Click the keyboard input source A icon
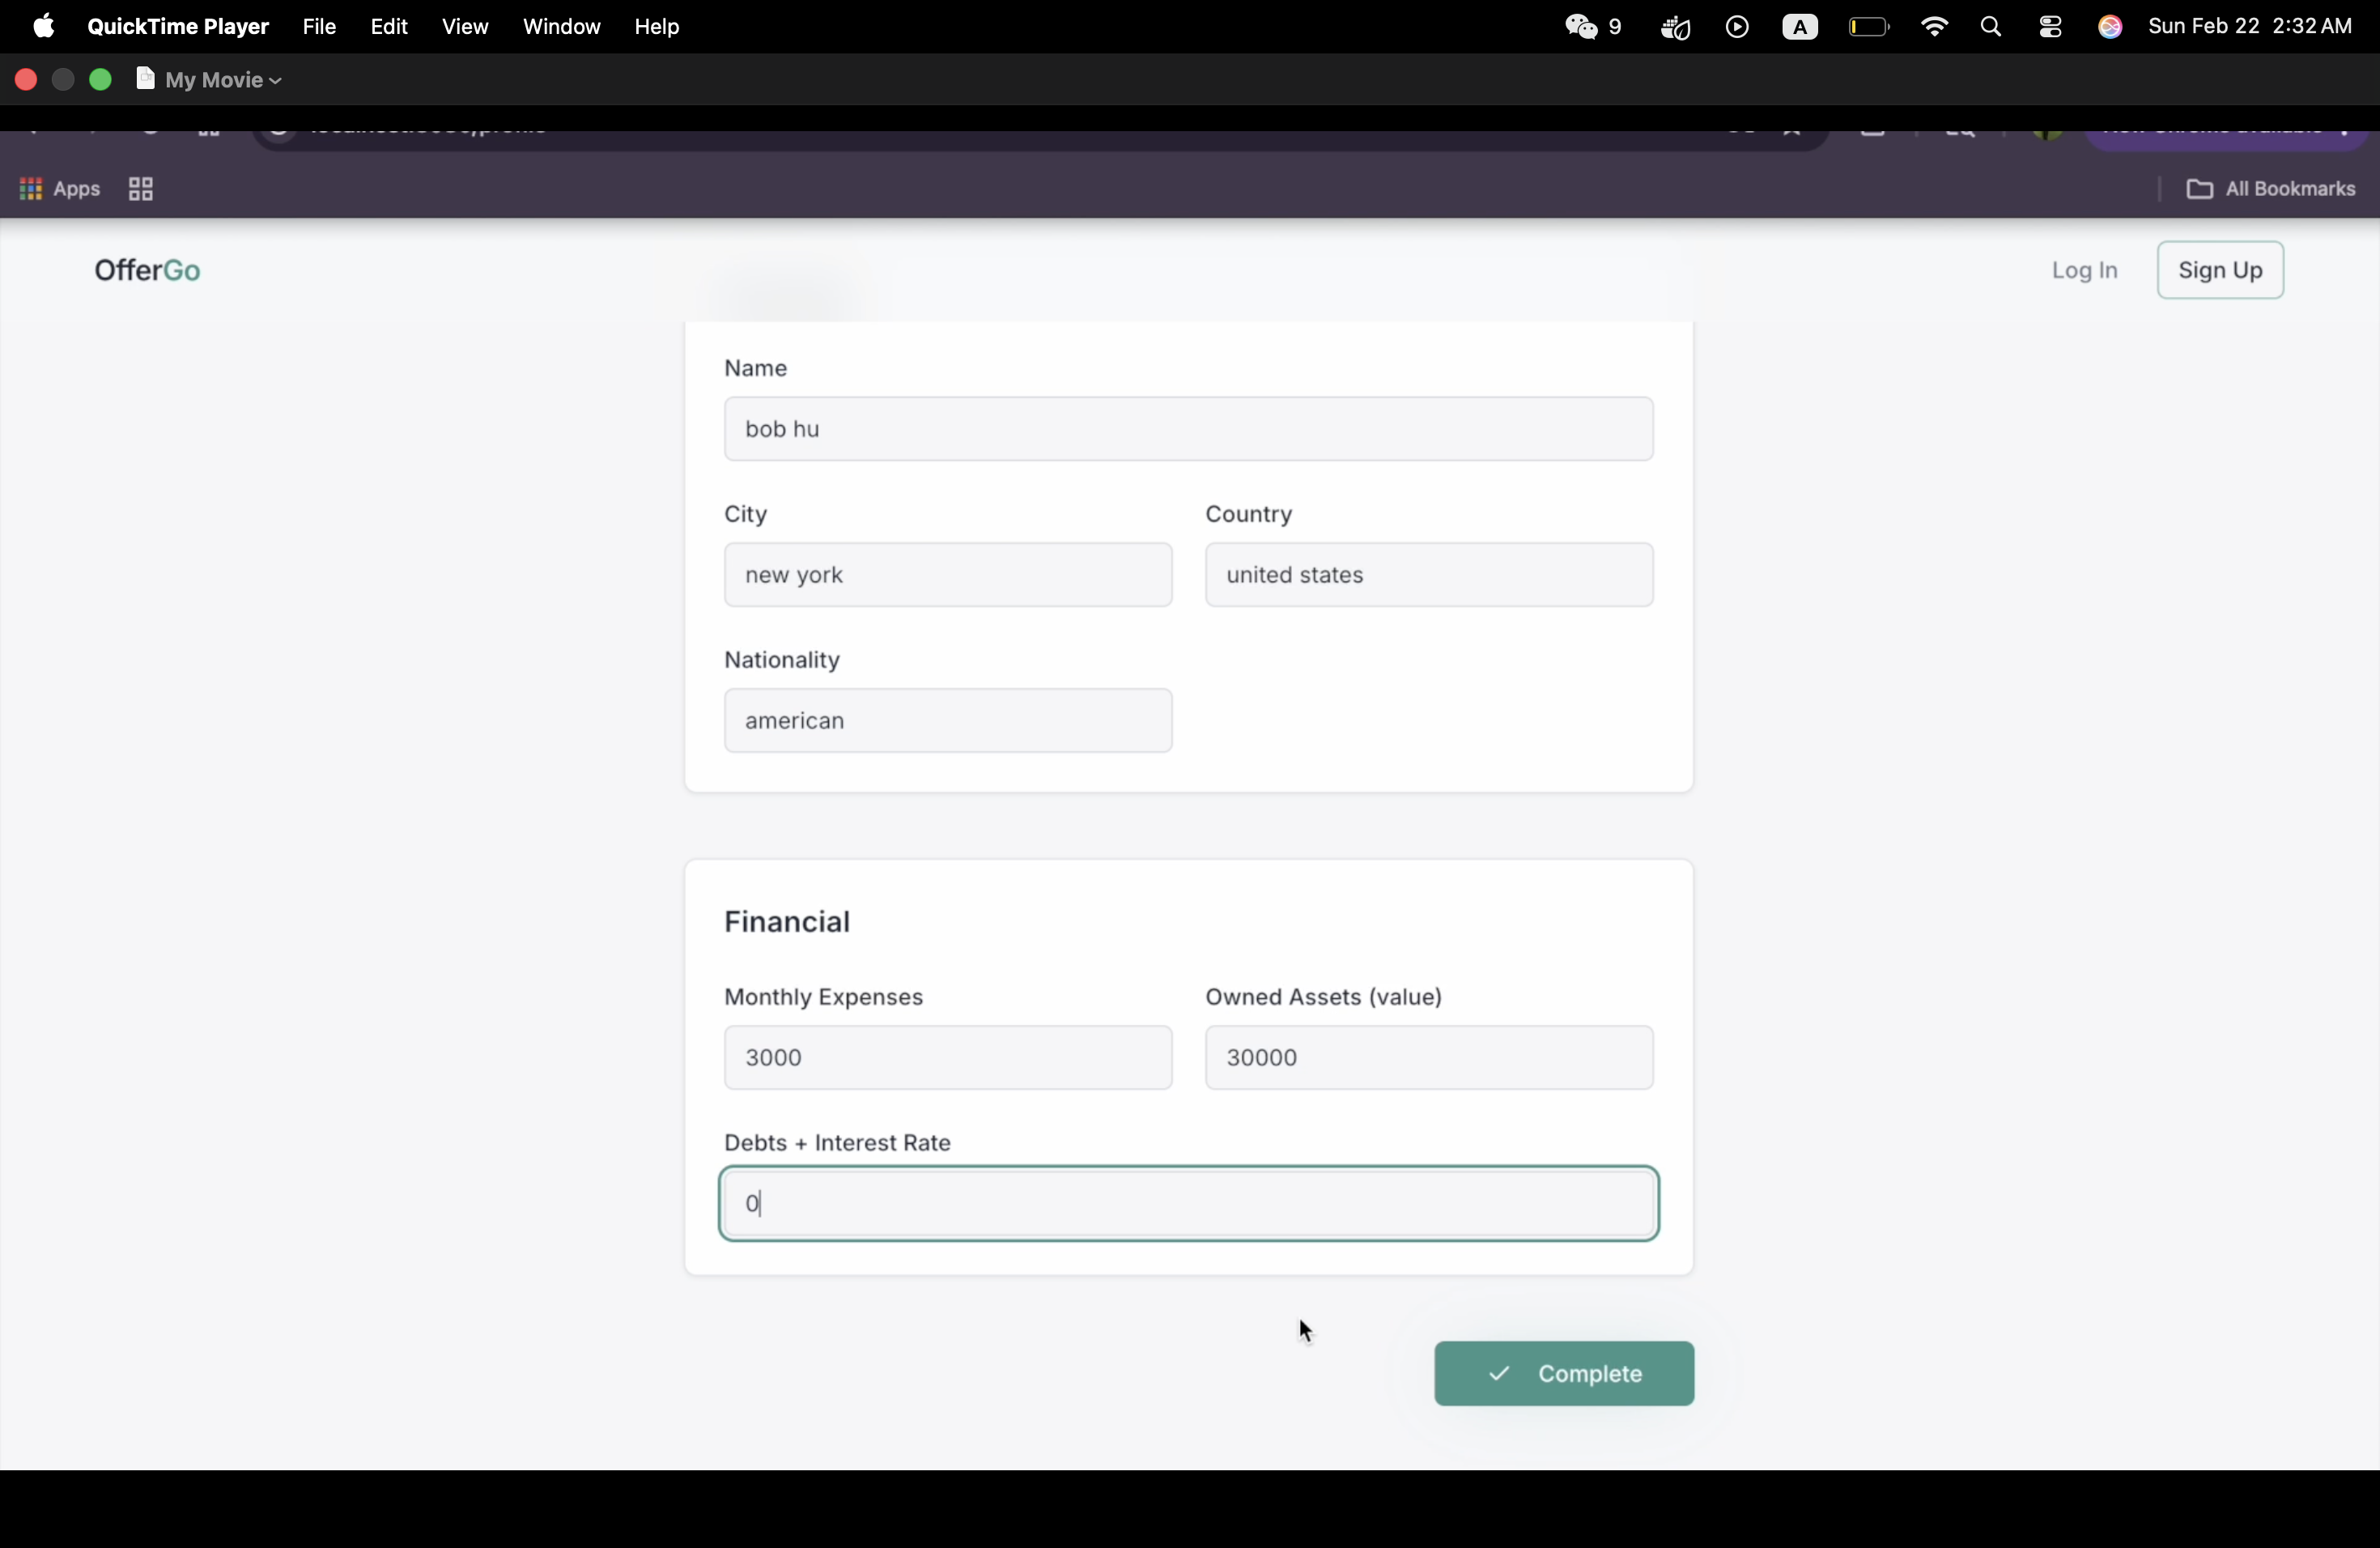Viewport: 2380px width, 1548px height. 1800,27
